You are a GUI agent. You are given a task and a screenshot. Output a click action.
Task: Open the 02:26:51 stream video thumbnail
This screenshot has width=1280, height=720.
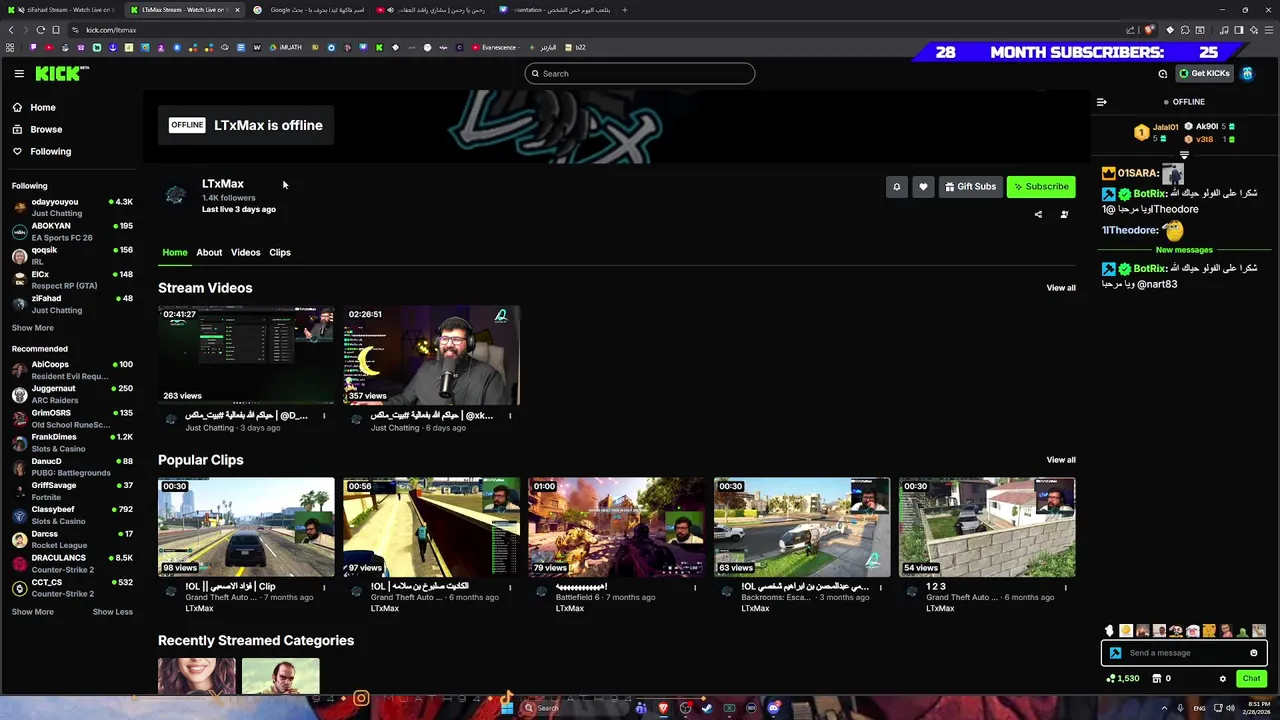(x=432, y=355)
